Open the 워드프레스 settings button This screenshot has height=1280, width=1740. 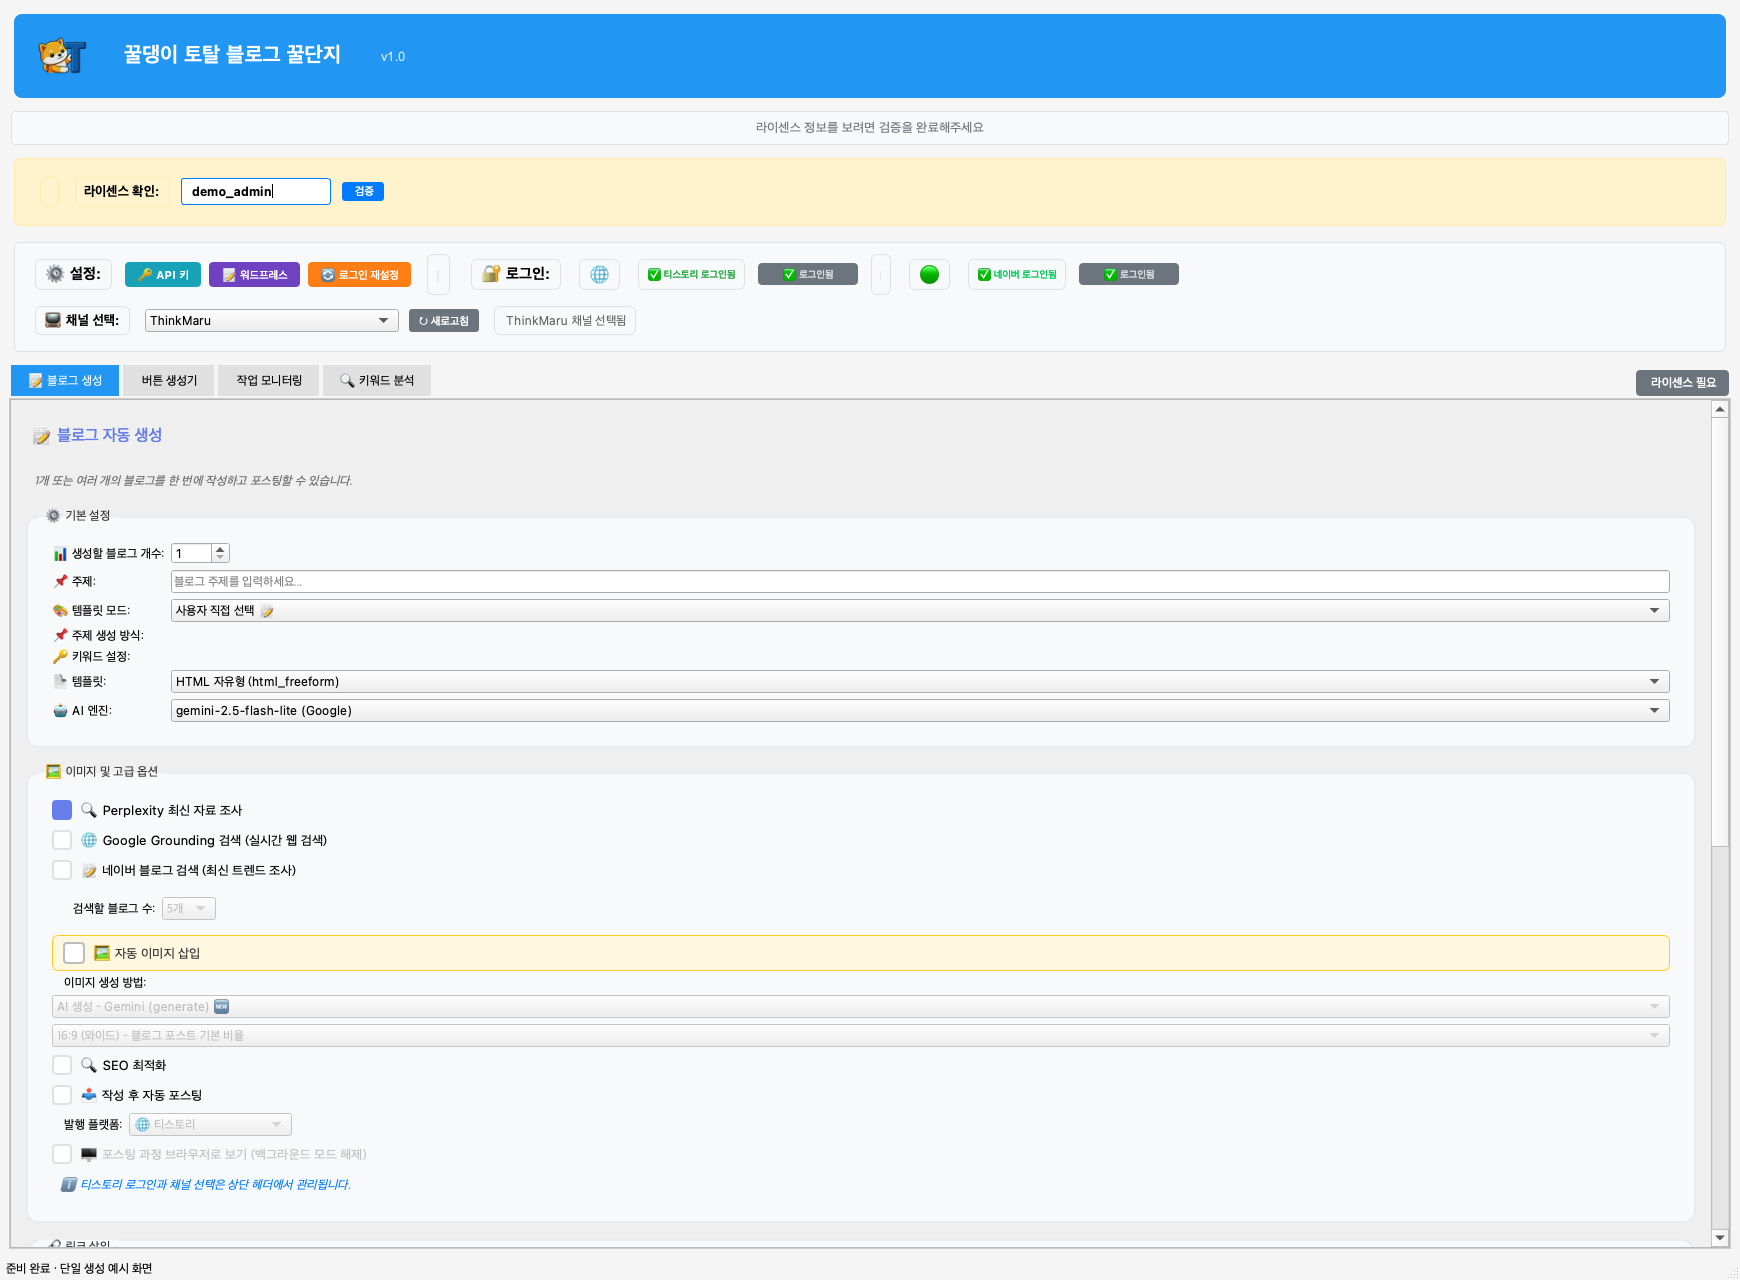coord(254,274)
